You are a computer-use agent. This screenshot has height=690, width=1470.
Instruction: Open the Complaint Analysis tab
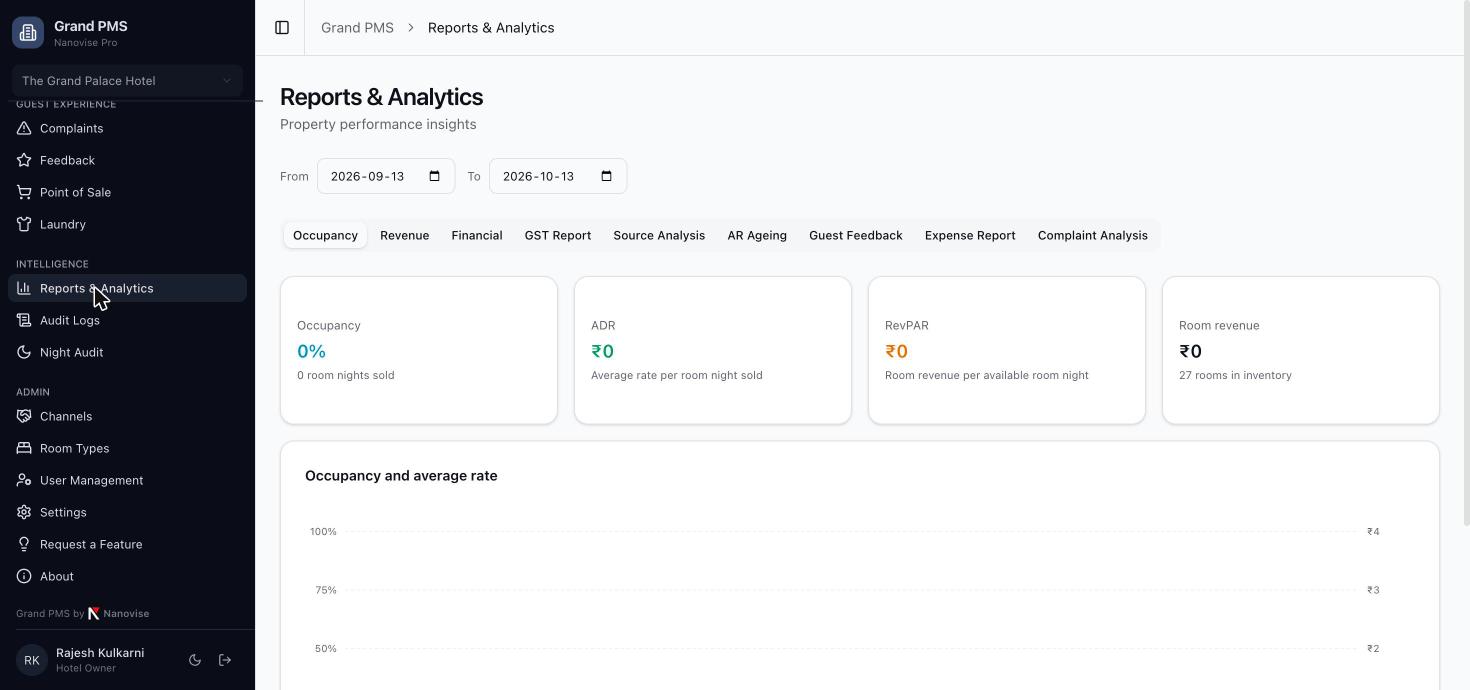tap(1093, 235)
